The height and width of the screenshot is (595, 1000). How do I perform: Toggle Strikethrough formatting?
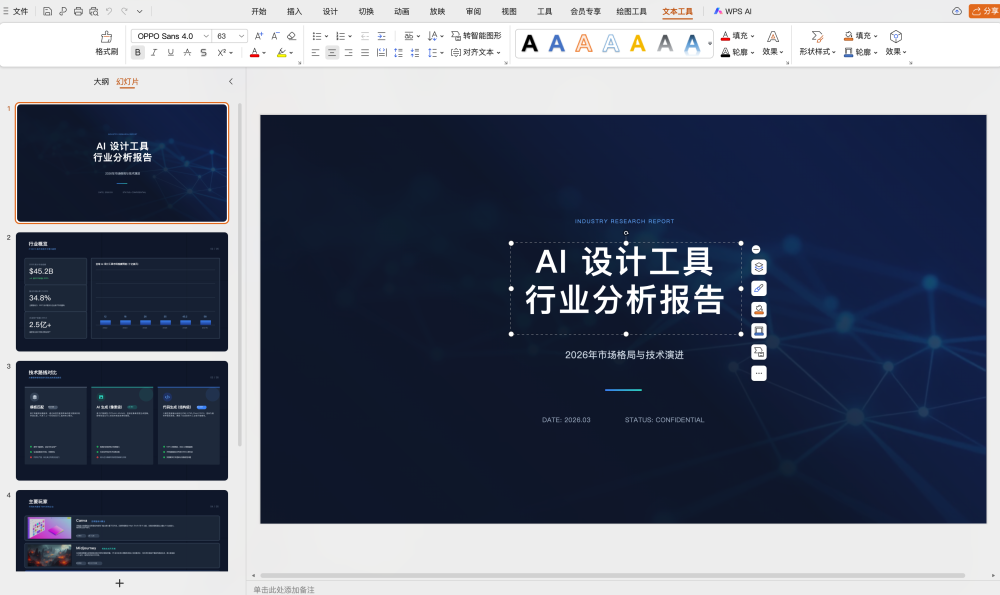coord(187,53)
